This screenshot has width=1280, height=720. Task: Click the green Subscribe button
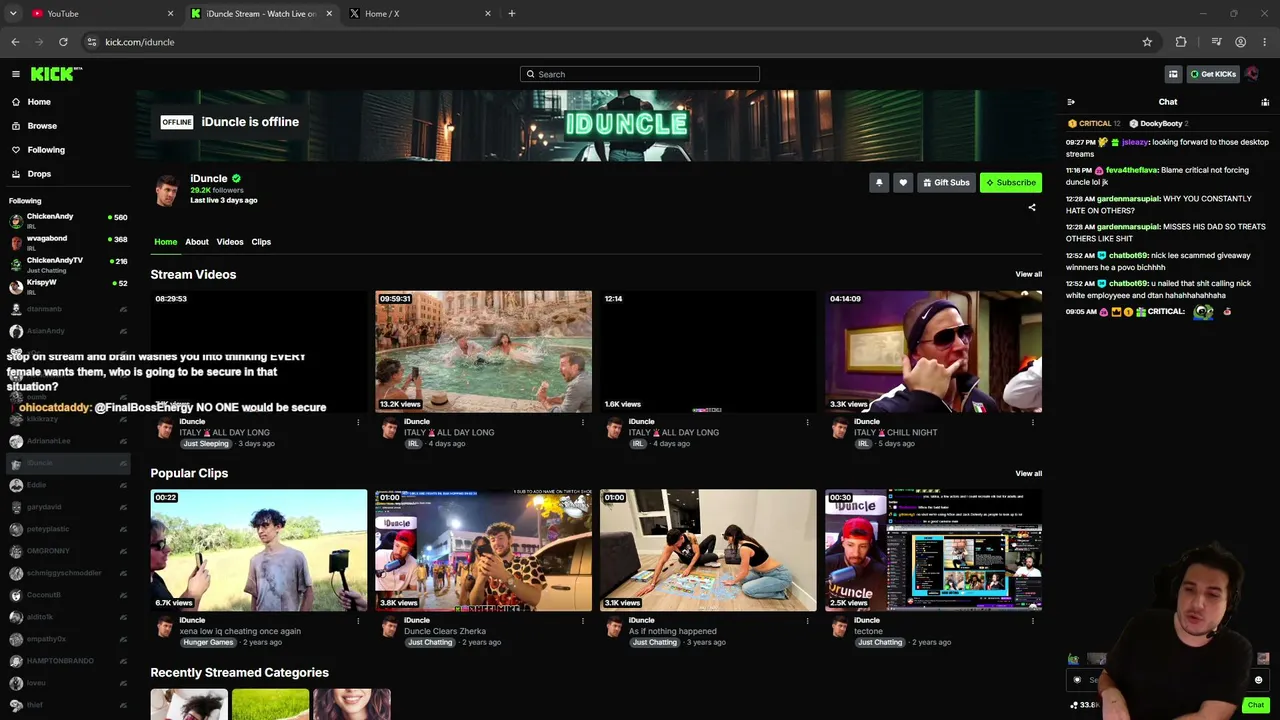pos(1011,182)
